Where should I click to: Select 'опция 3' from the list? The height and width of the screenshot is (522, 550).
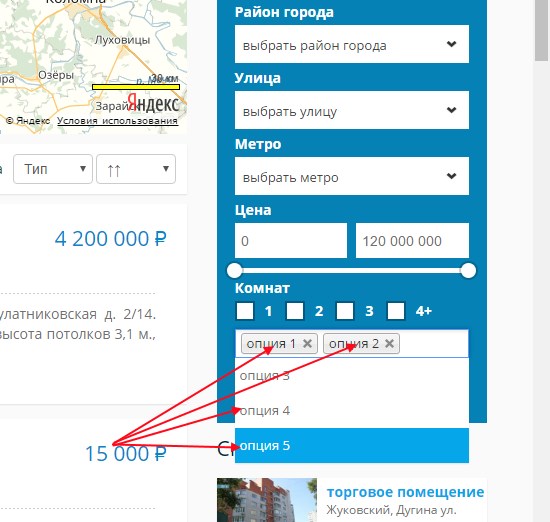click(x=352, y=376)
